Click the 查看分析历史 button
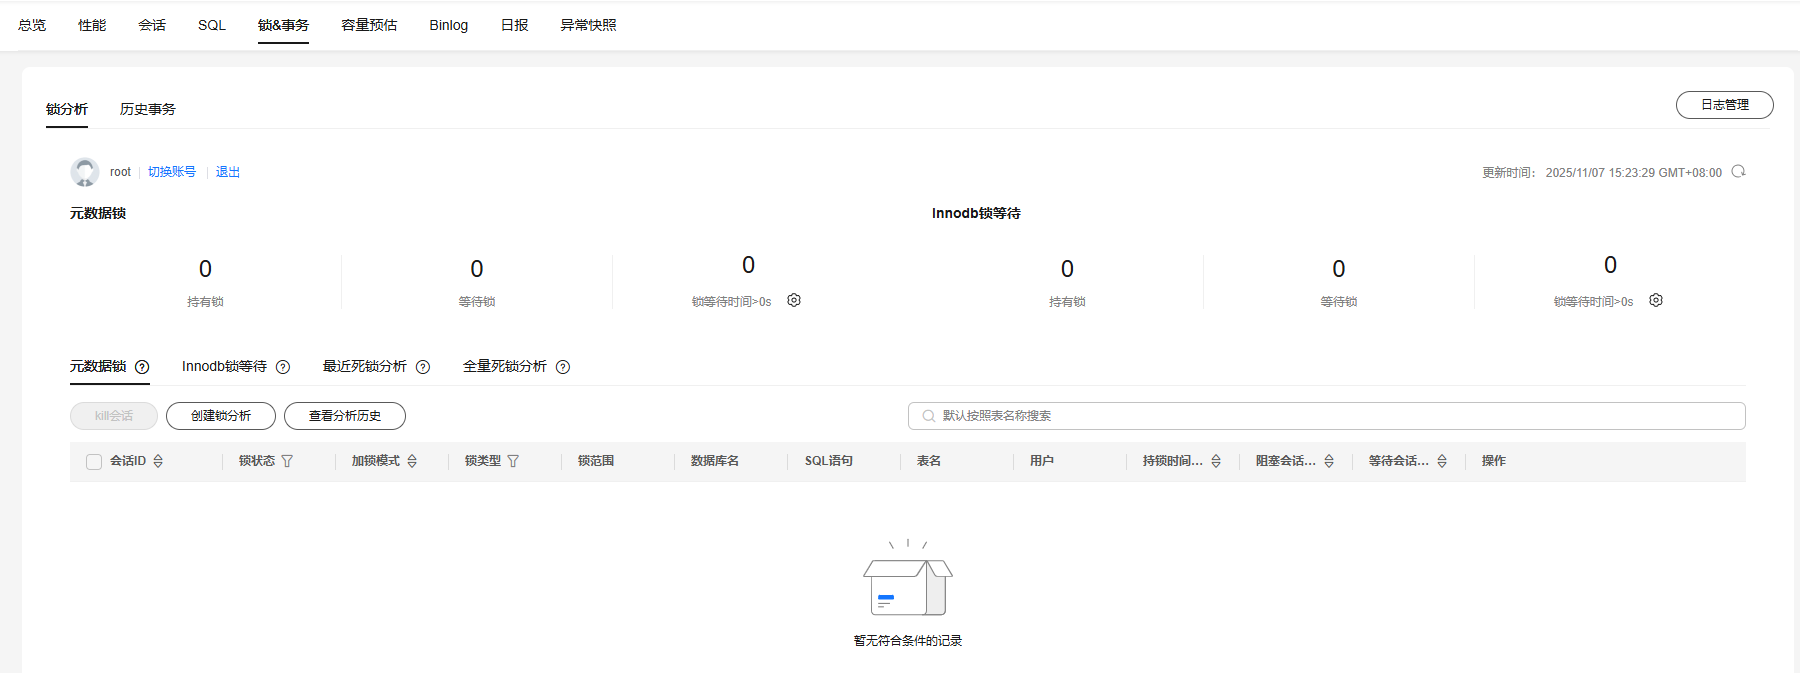This screenshot has height=673, width=1800. (345, 416)
